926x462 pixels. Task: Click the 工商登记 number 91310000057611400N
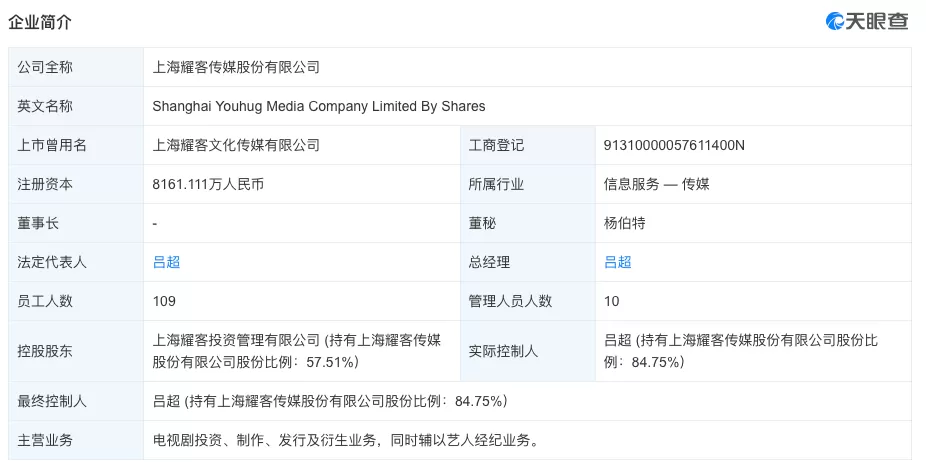(674, 145)
